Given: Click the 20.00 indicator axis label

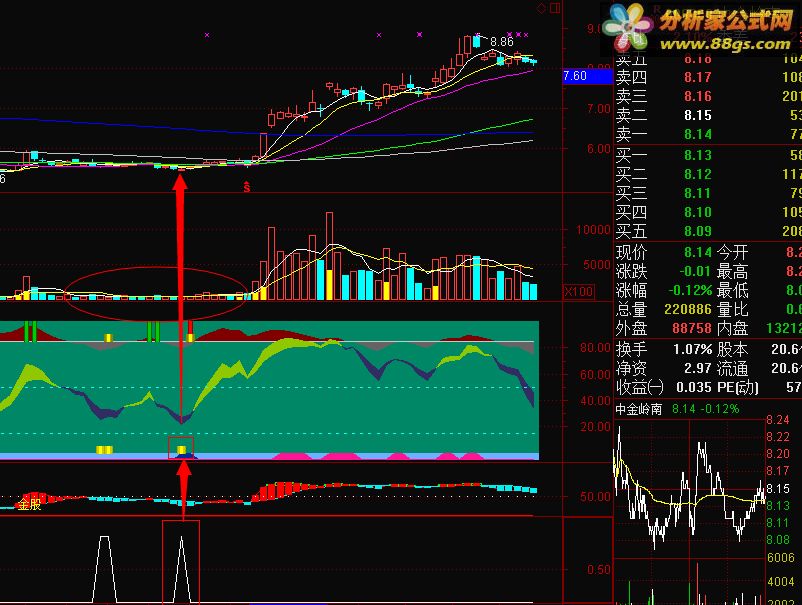Looking at the screenshot, I should pyautogui.click(x=595, y=427).
